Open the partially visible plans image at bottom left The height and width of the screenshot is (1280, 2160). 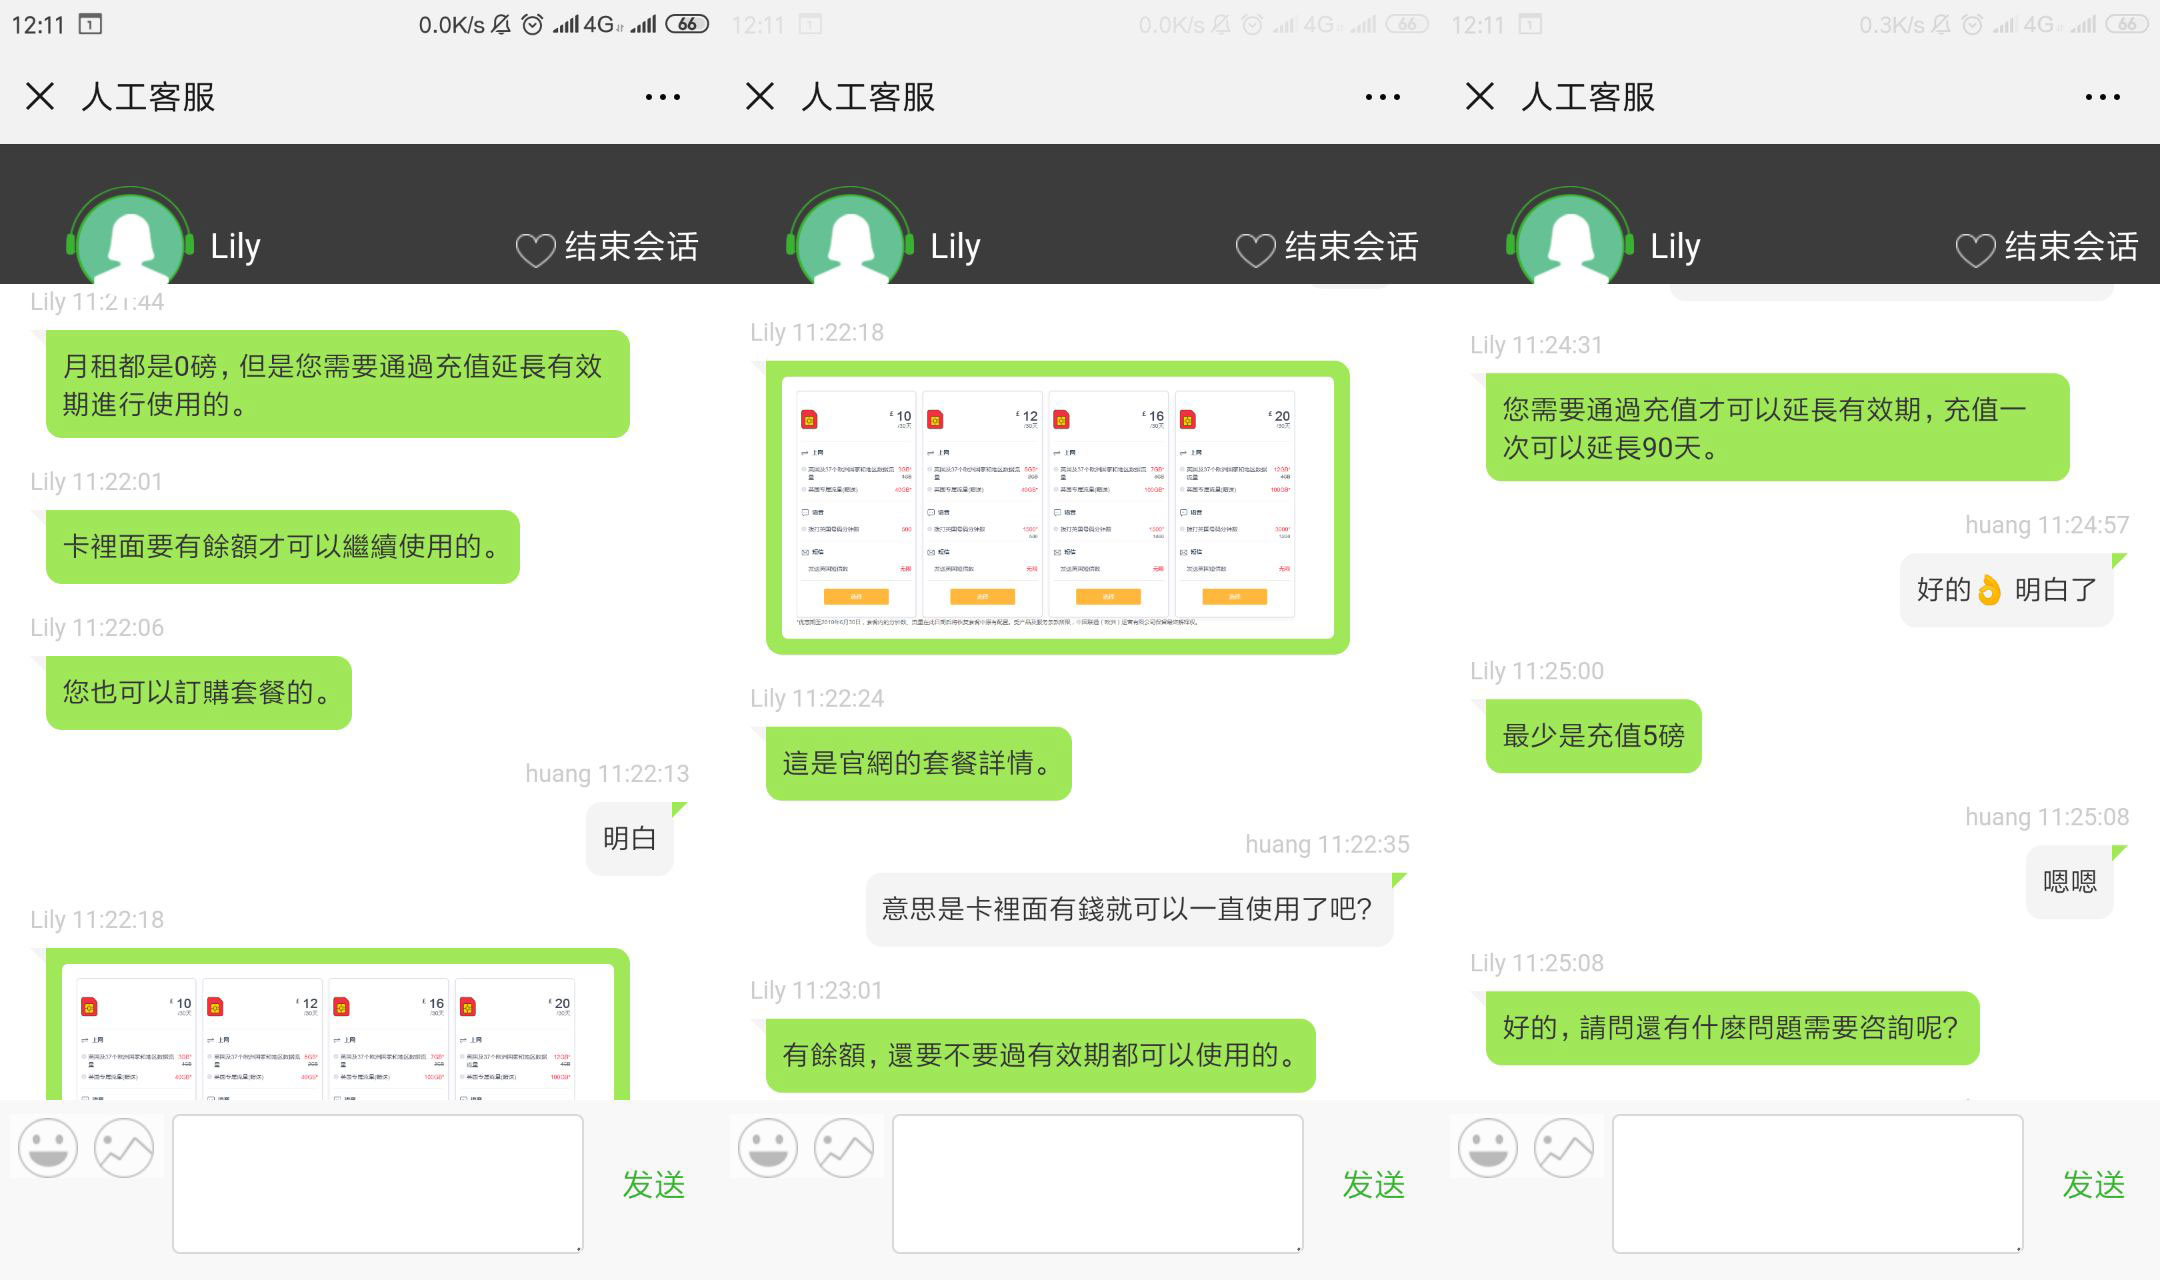[x=337, y=1030]
